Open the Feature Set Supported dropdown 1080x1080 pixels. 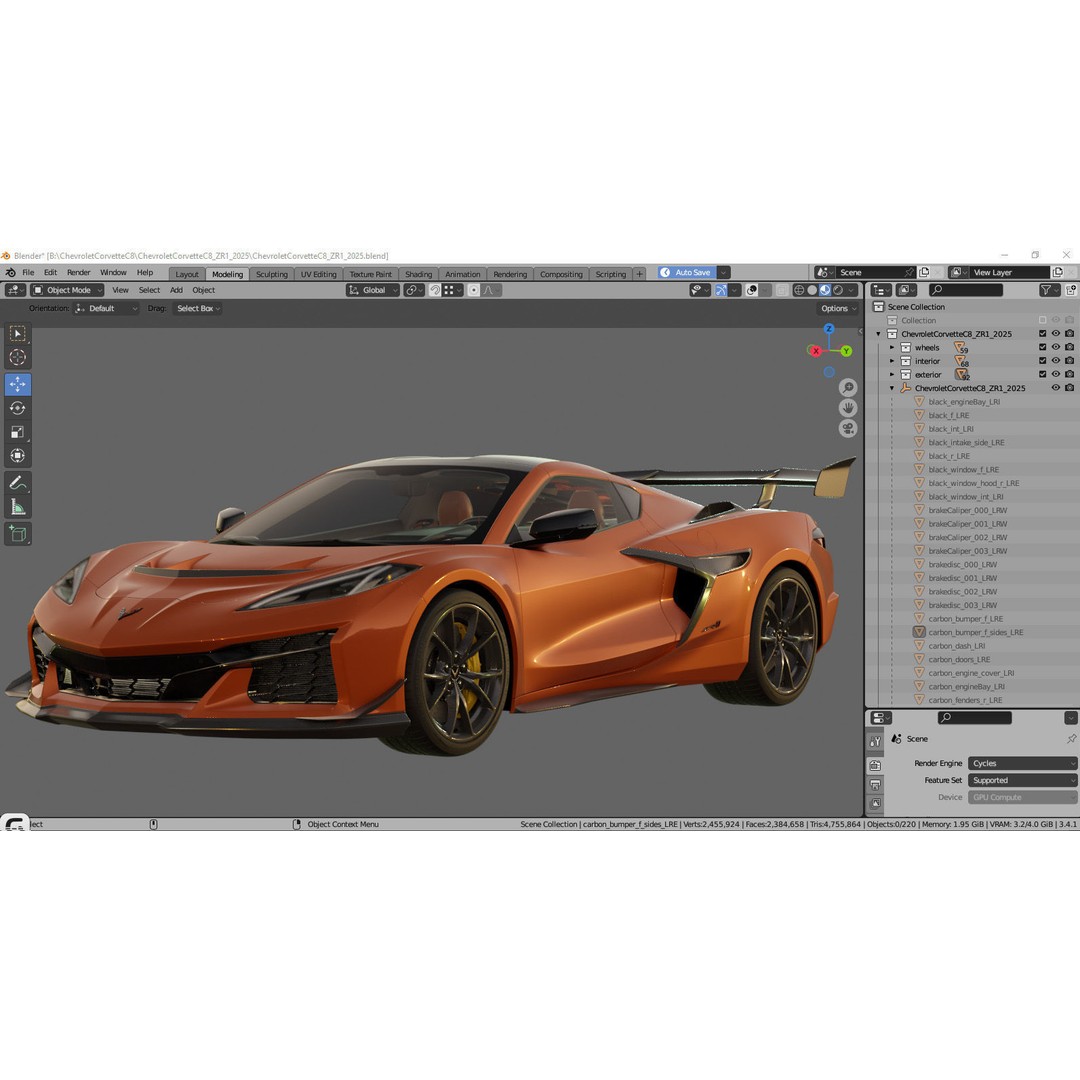coord(1023,780)
